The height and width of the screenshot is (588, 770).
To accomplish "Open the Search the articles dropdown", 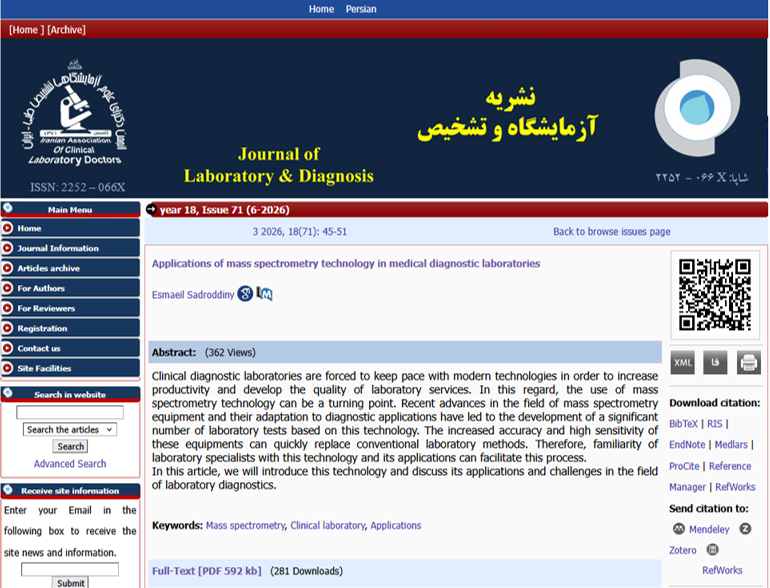I will (x=70, y=429).
